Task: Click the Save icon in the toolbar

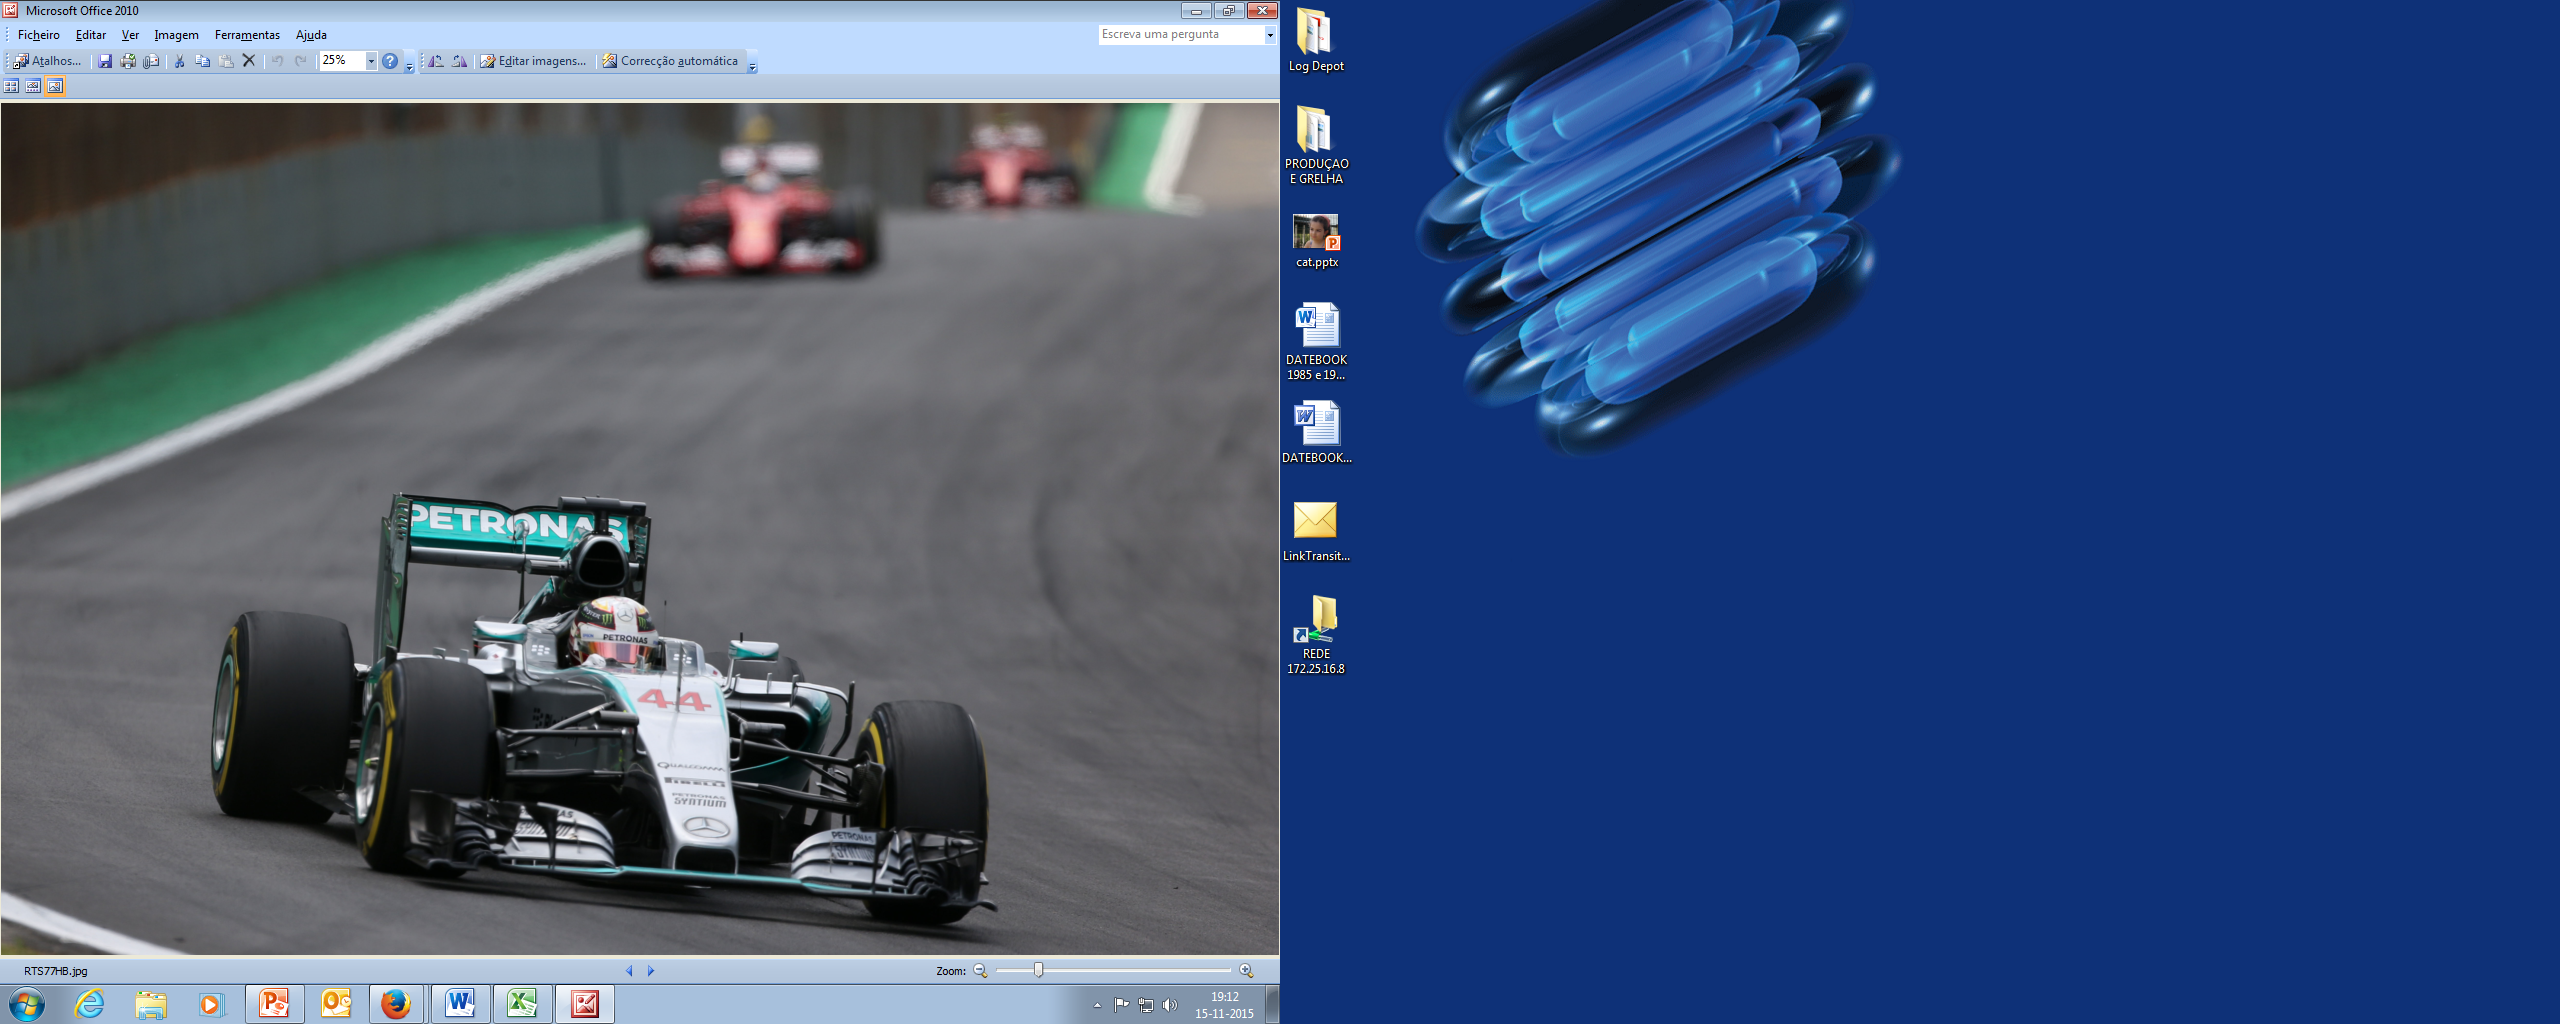Action: pos(105,61)
